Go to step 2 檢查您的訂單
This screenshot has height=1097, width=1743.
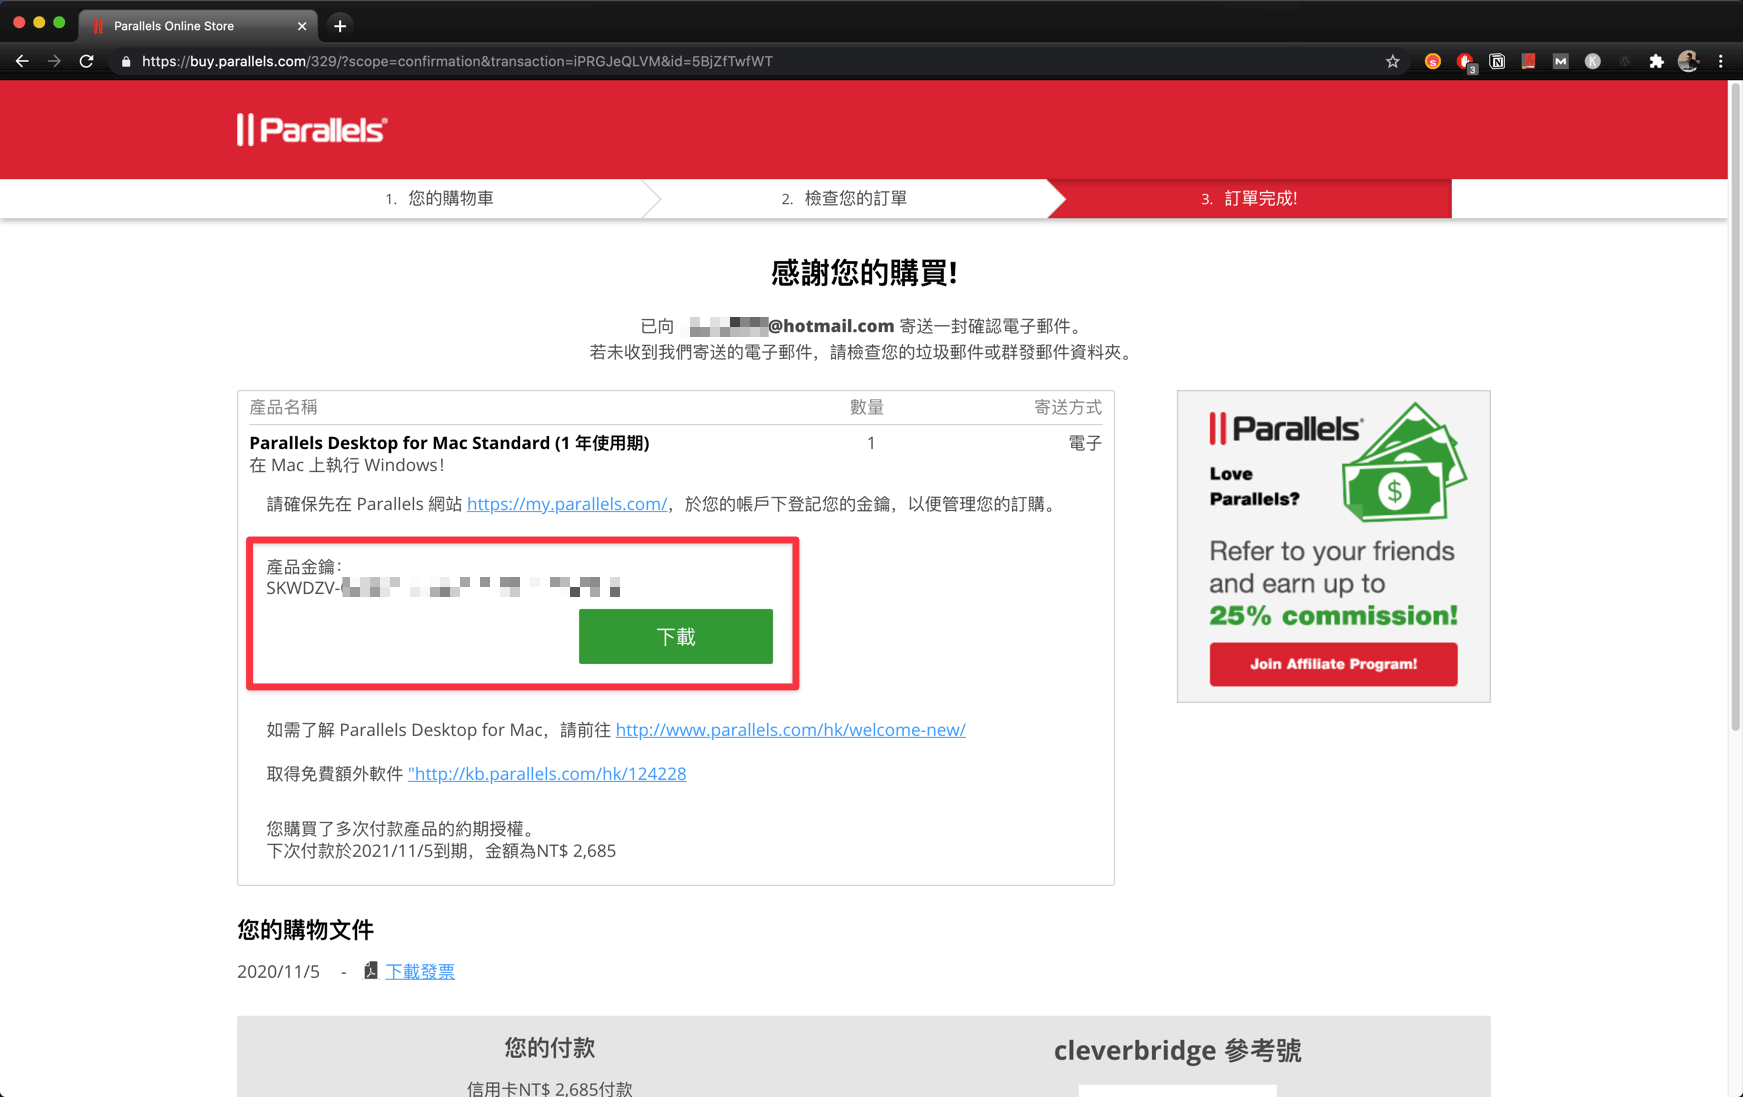pos(844,198)
